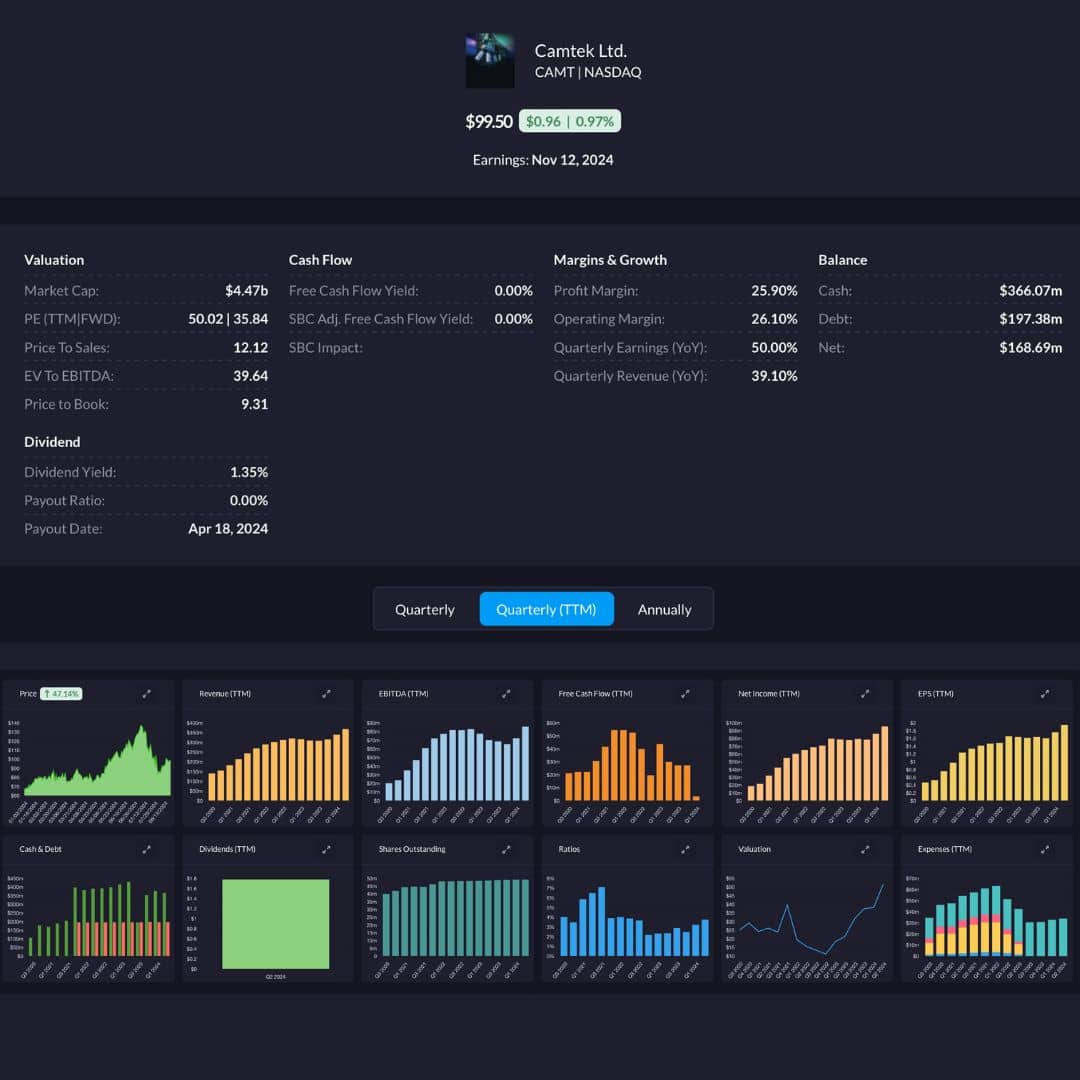1080x1080 pixels.
Task: Expand the EPS (TTM) chart
Action: tap(1045, 694)
